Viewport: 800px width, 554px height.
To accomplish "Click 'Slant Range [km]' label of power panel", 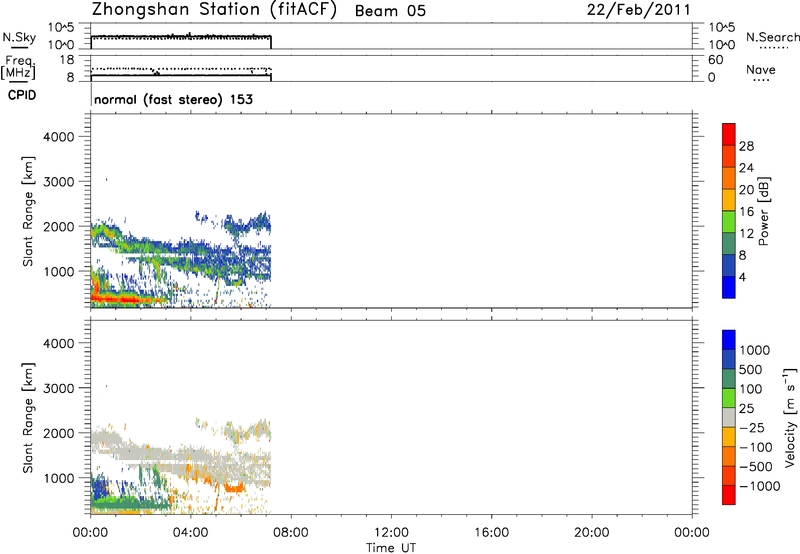I will pos(28,211).
